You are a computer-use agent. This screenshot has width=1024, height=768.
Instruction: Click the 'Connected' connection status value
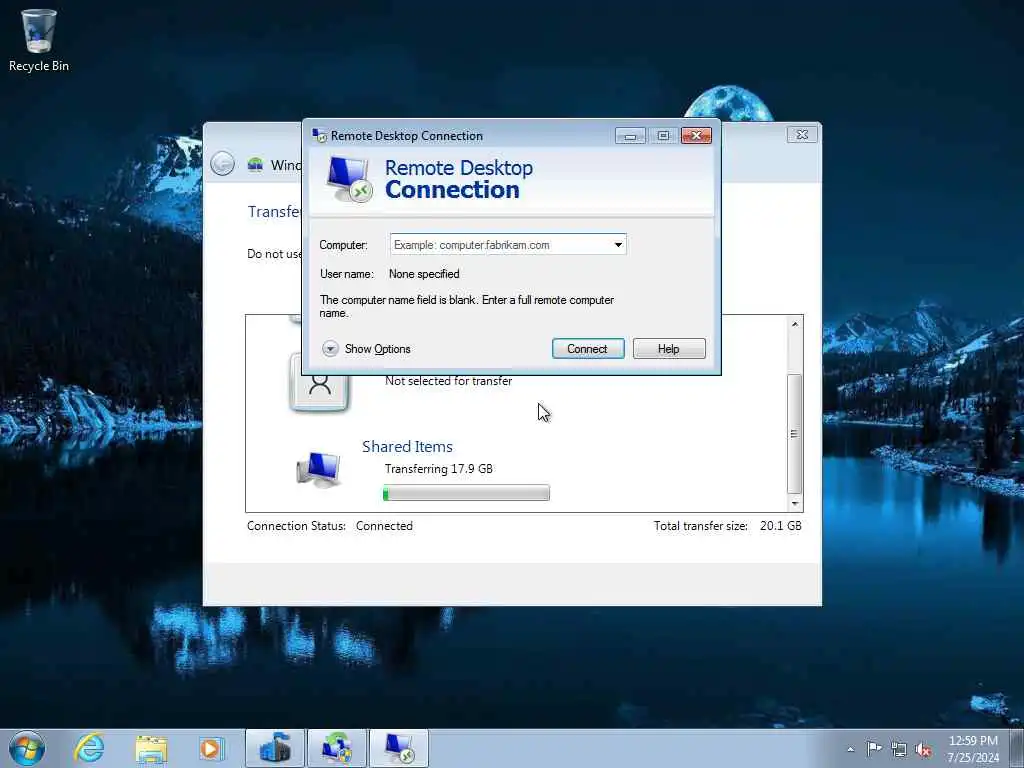(384, 526)
